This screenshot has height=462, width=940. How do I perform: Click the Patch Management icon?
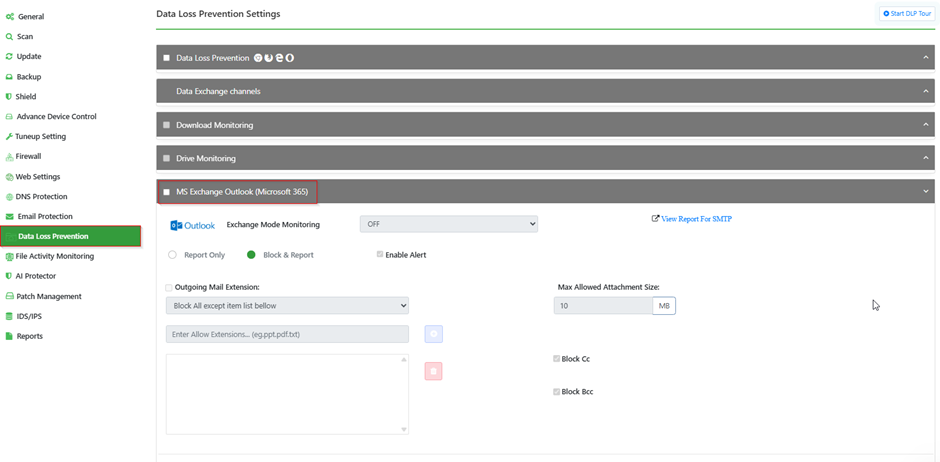pyautogui.click(x=9, y=296)
